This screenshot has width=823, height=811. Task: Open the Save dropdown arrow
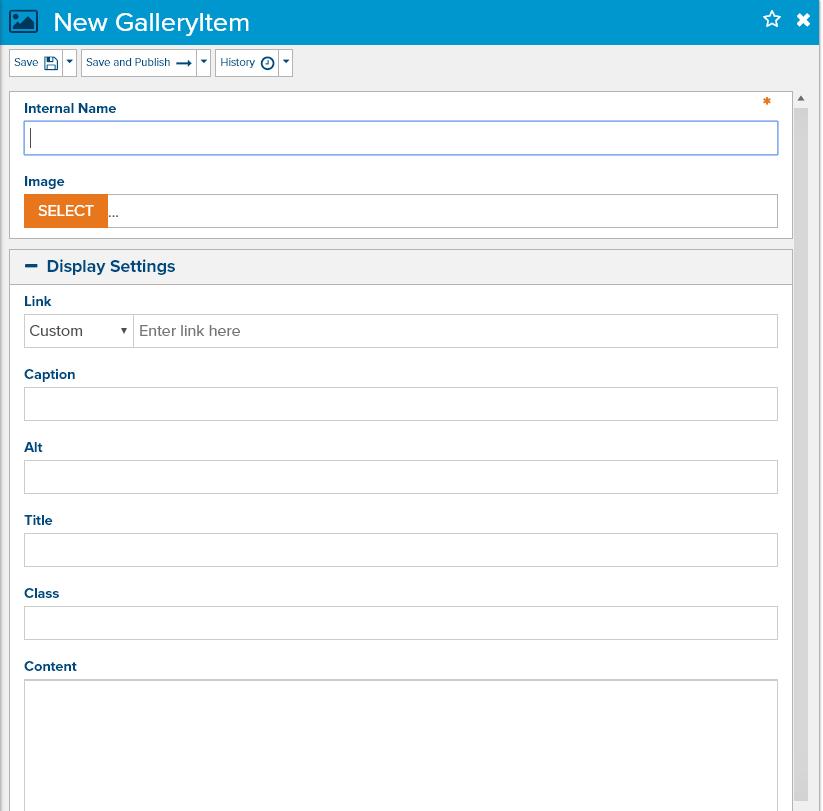[69, 63]
